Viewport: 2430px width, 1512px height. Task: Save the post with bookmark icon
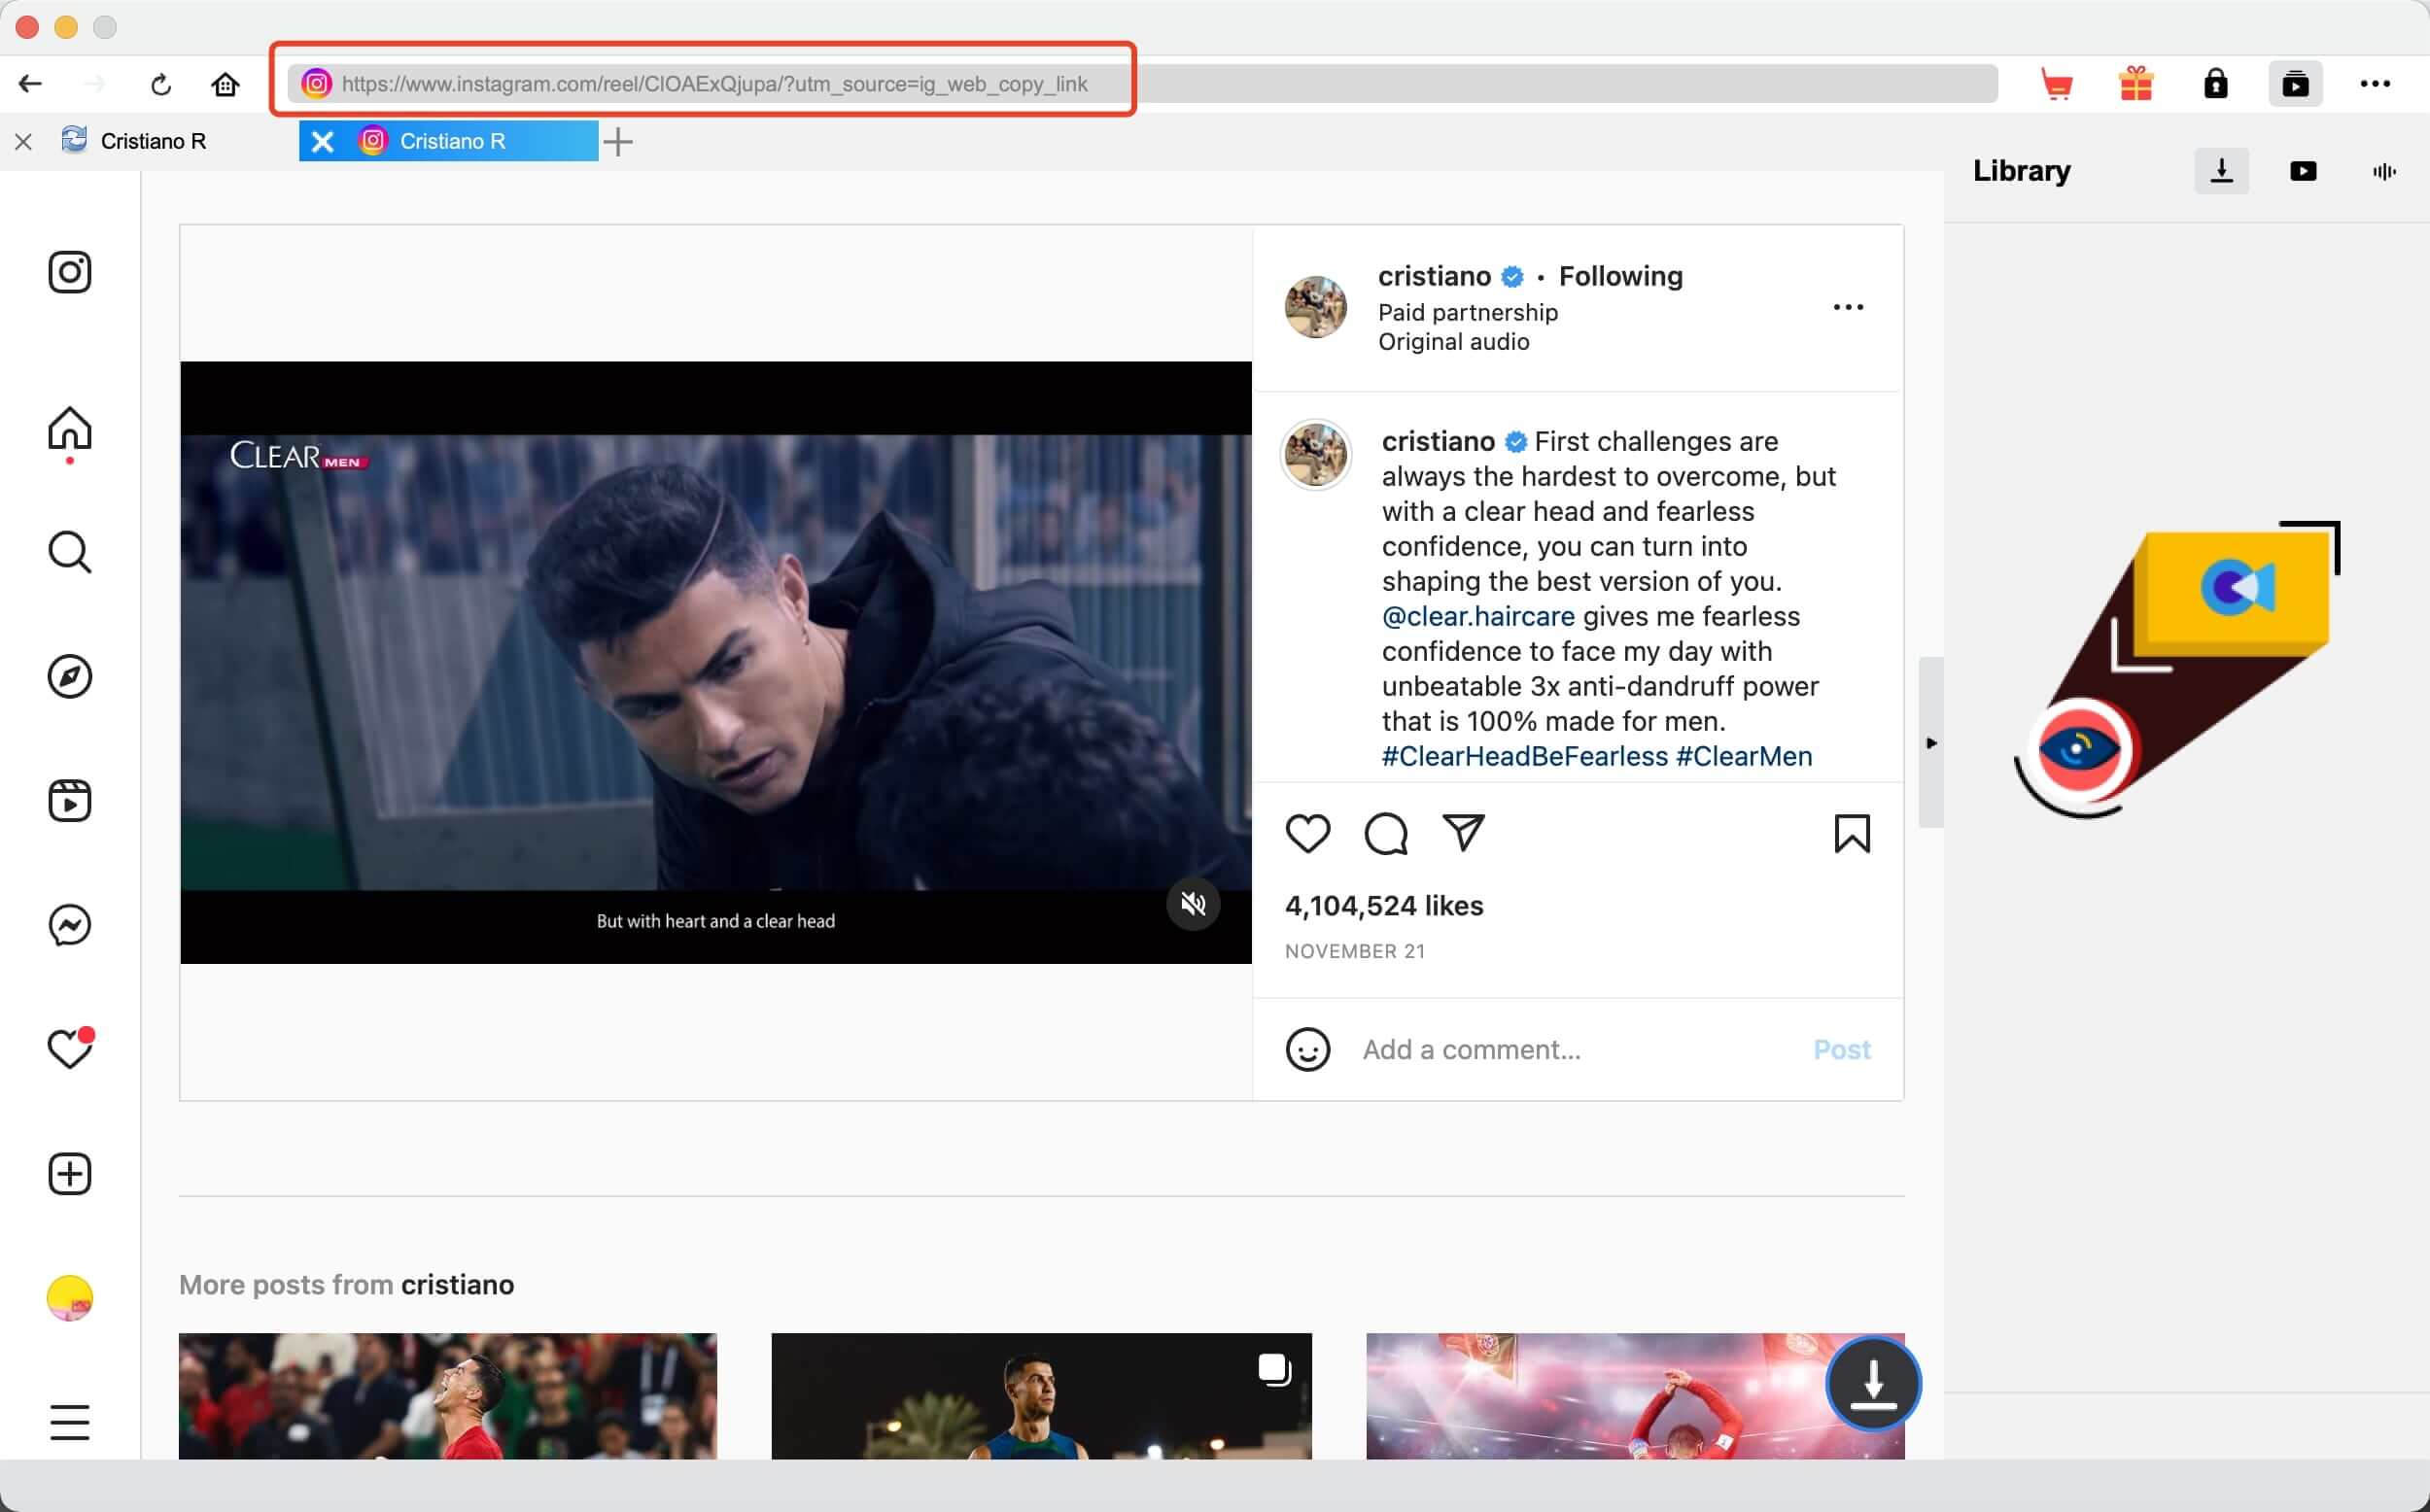[1852, 833]
